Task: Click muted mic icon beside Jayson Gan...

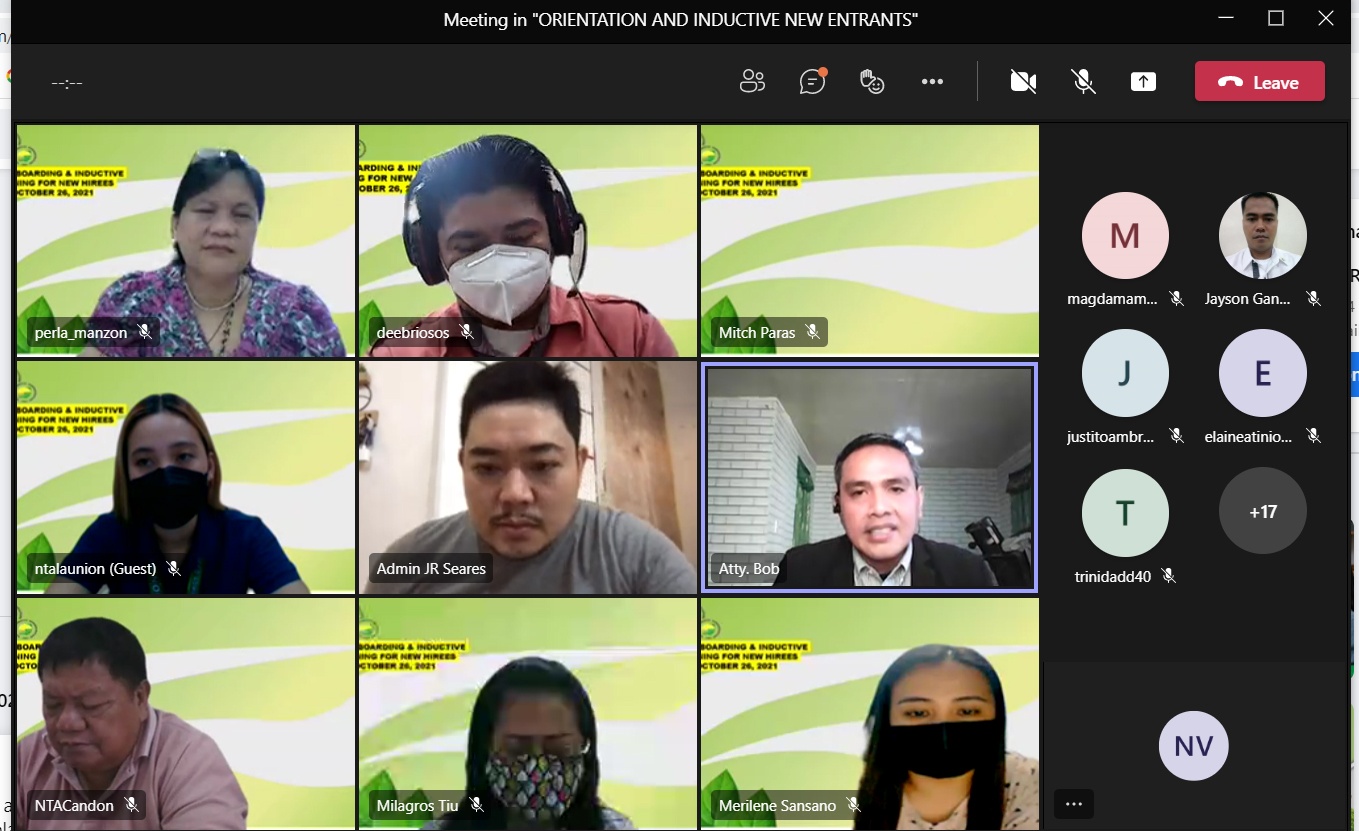Action: [x=1313, y=298]
